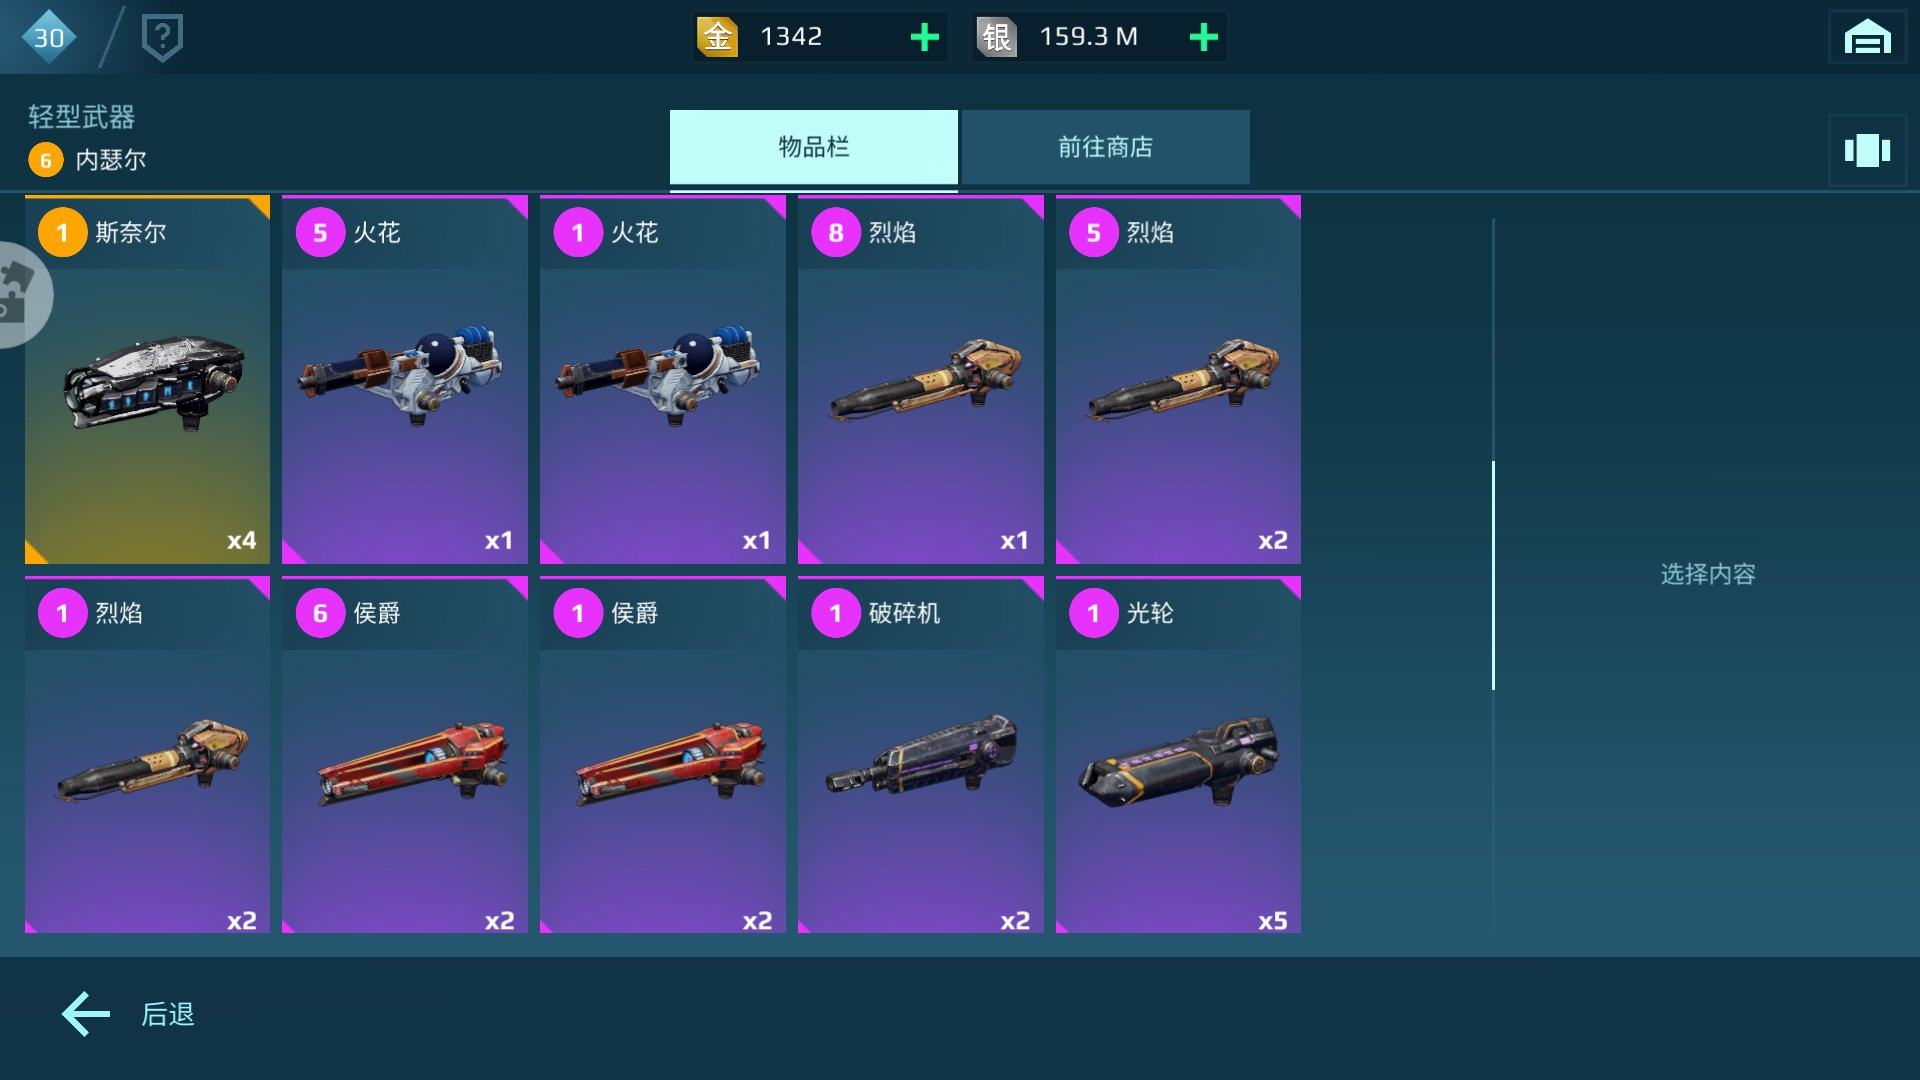Add silver using its green plus icon
1920x1080 pixels.
(1204, 37)
